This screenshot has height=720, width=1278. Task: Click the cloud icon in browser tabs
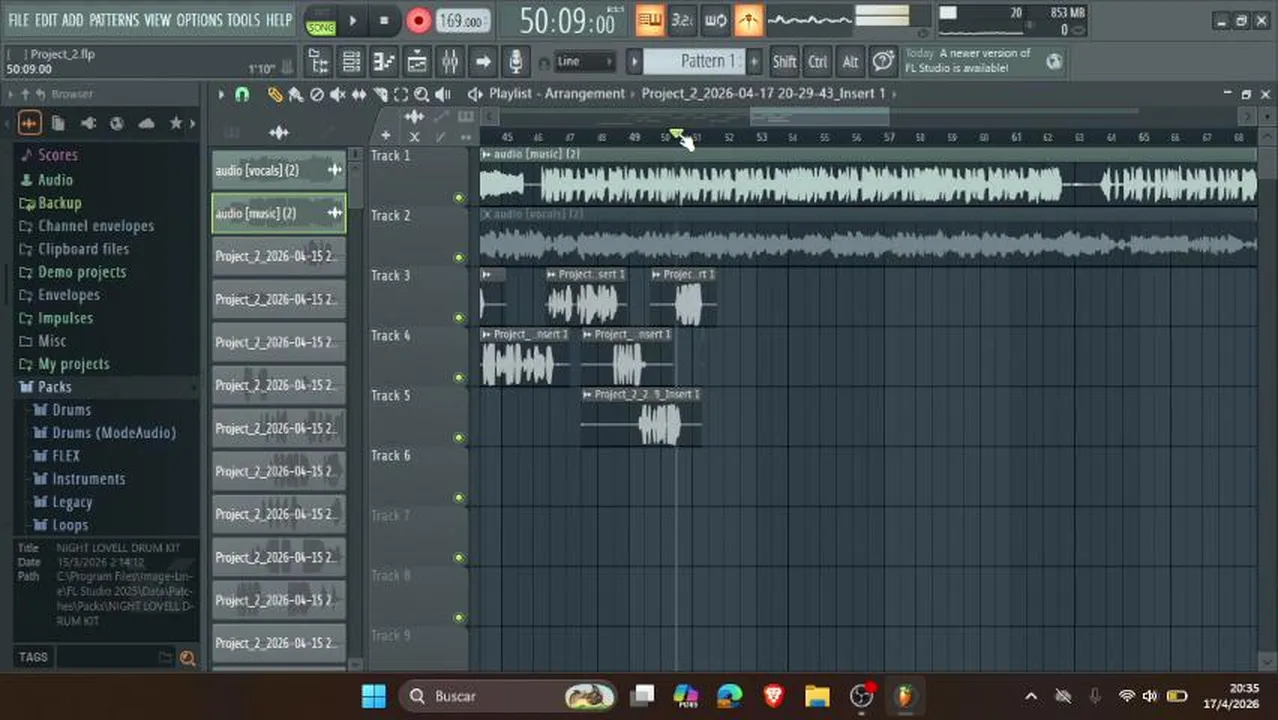[x=147, y=123]
